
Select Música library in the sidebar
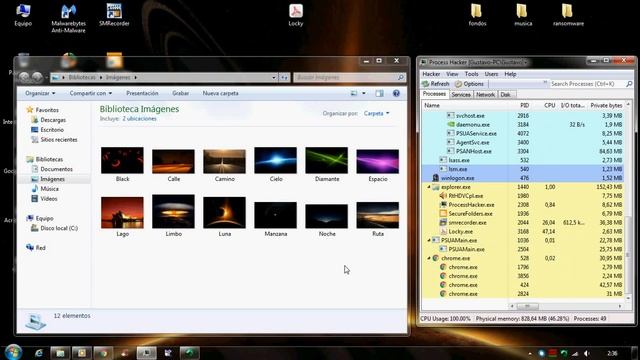click(x=49, y=189)
